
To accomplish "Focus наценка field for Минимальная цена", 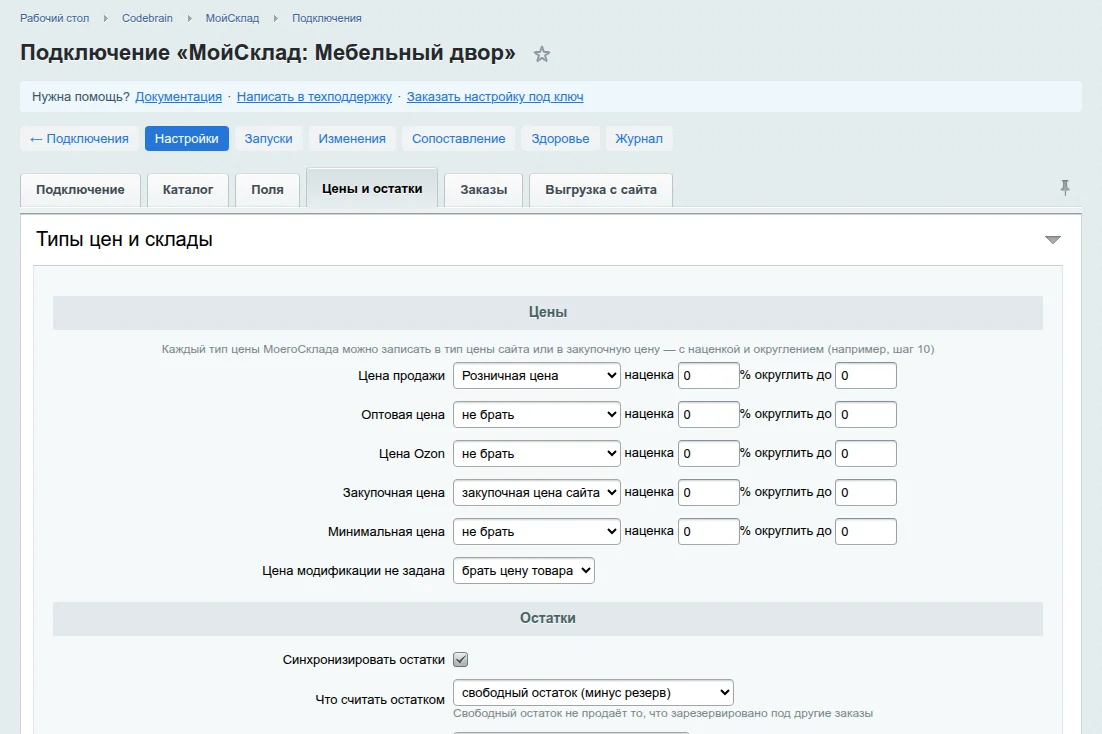I will tap(708, 532).
